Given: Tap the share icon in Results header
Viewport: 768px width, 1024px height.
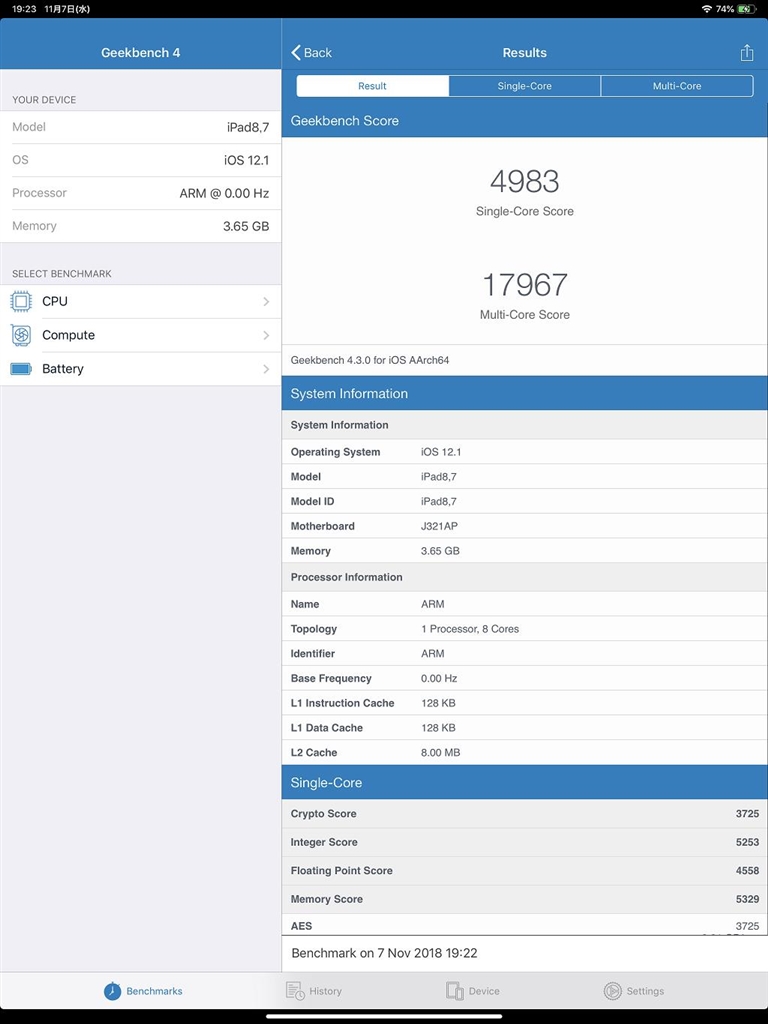Looking at the screenshot, I should click(746, 53).
